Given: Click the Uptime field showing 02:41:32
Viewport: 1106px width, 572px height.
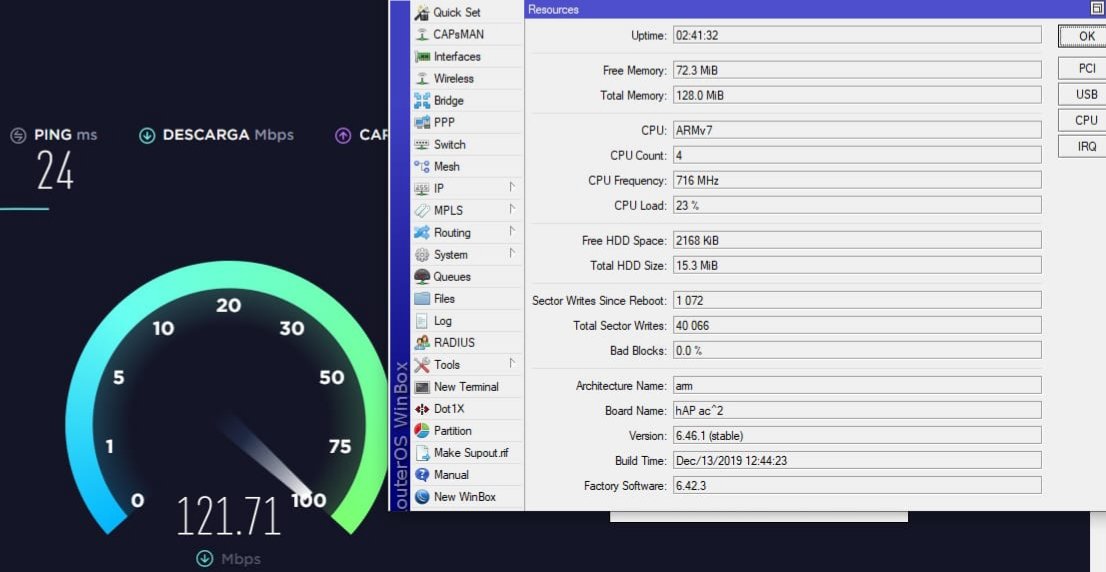Looking at the screenshot, I should (x=857, y=35).
